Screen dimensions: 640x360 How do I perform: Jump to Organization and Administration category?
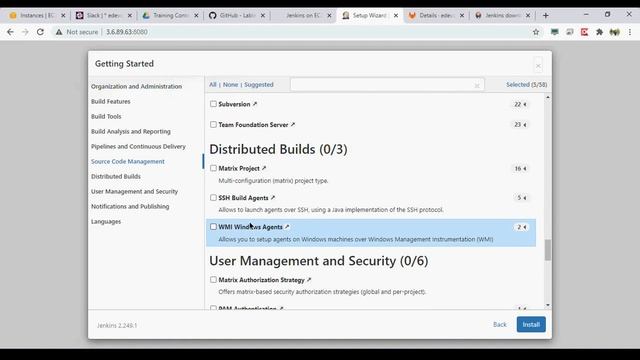(x=136, y=87)
